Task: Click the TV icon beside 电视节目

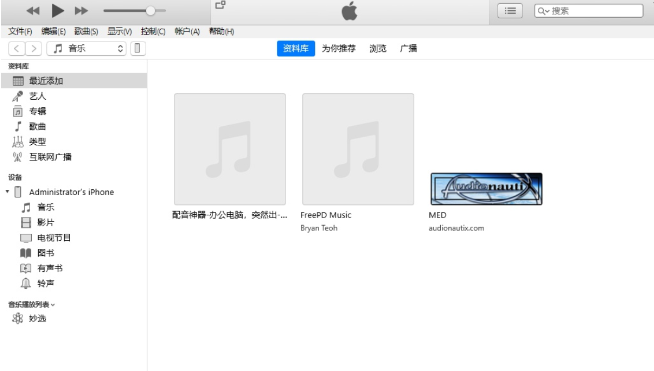Action: pyautogui.click(x=26, y=238)
